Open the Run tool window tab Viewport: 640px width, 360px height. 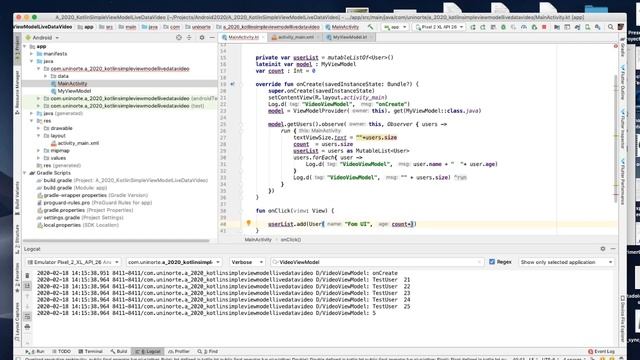coord(35,351)
